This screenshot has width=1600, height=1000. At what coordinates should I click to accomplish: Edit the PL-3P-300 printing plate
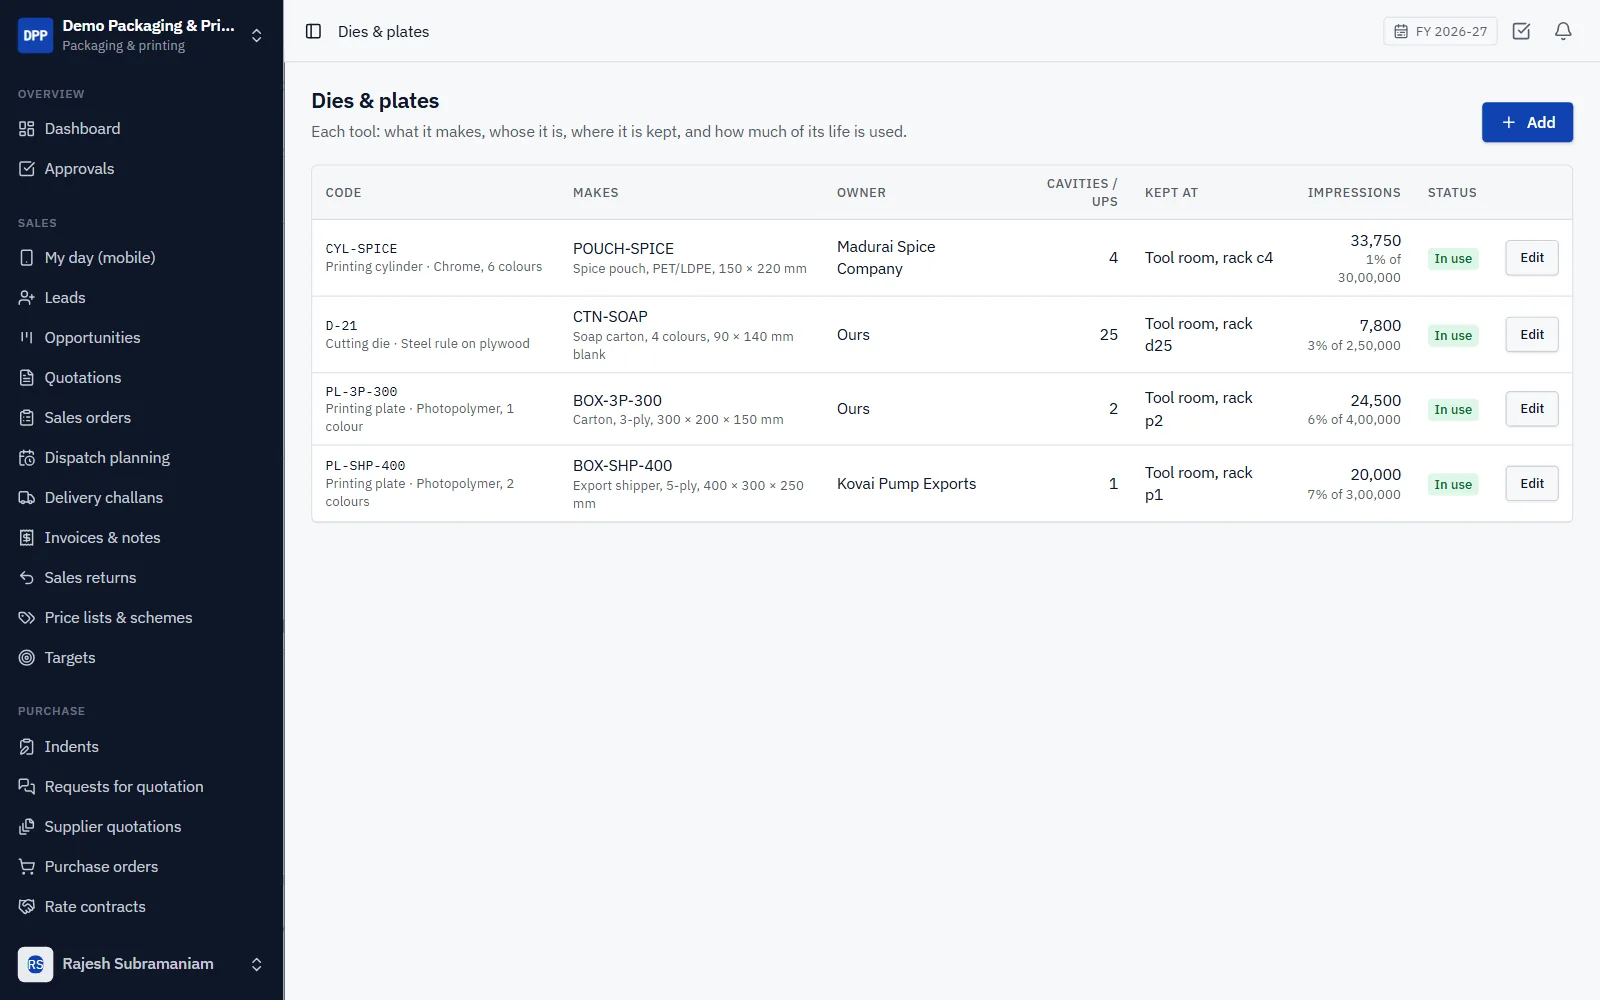click(x=1532, y=409)
